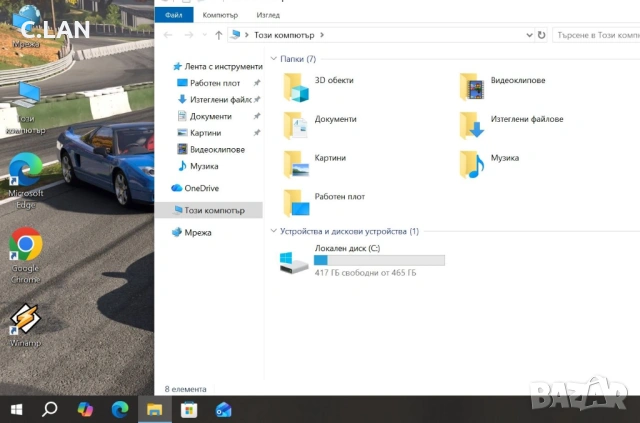This screenshot has height=423, width=640.
Task: Open the Файл menu tab
Action: (173, 15)
